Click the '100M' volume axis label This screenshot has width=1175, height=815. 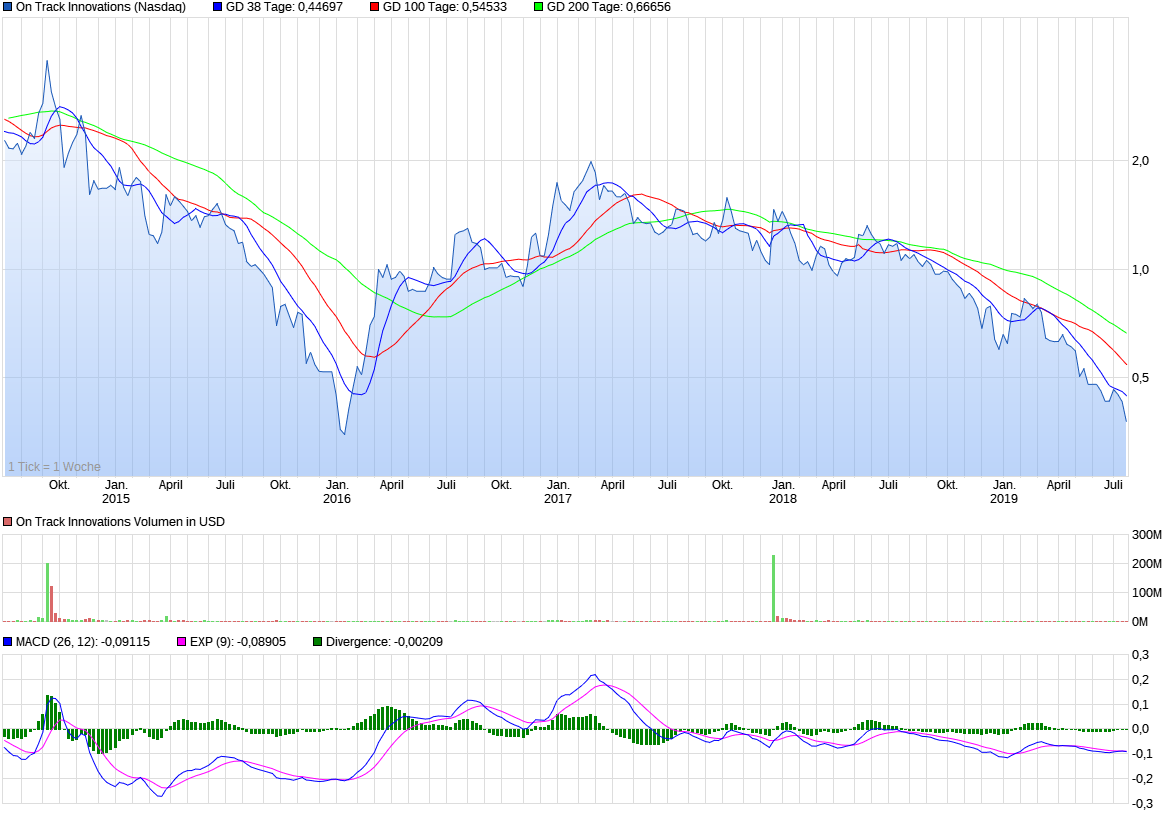pos(1147,593)
